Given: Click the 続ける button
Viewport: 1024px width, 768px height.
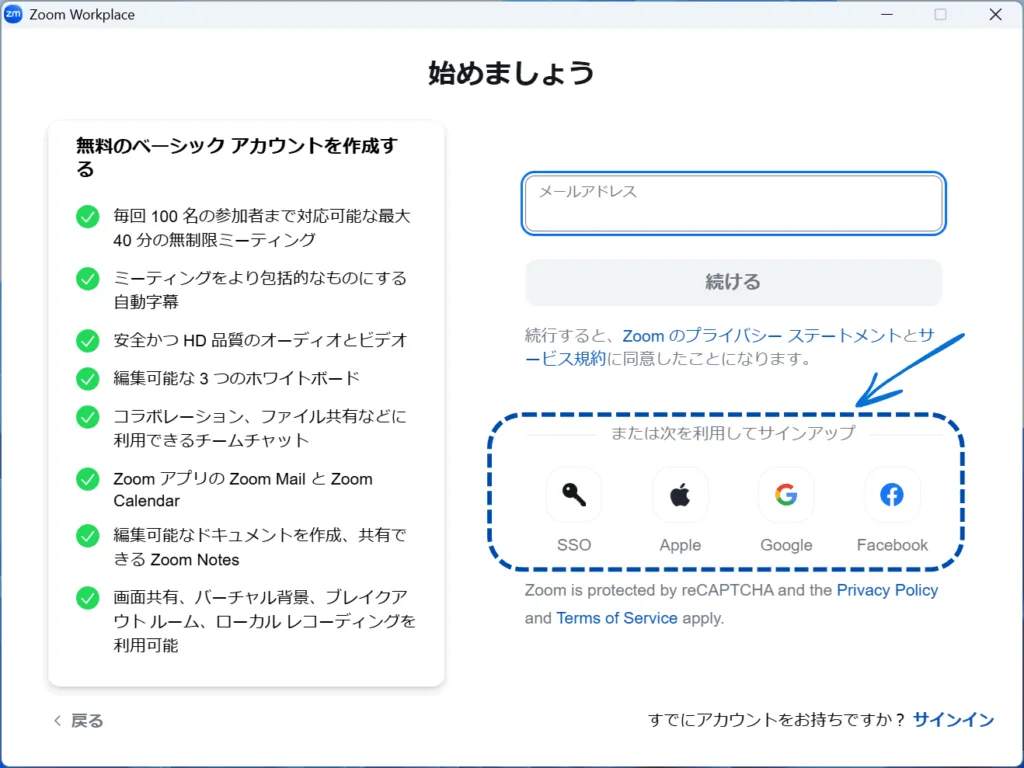Looking at the screenshot, I should (733, 282).
